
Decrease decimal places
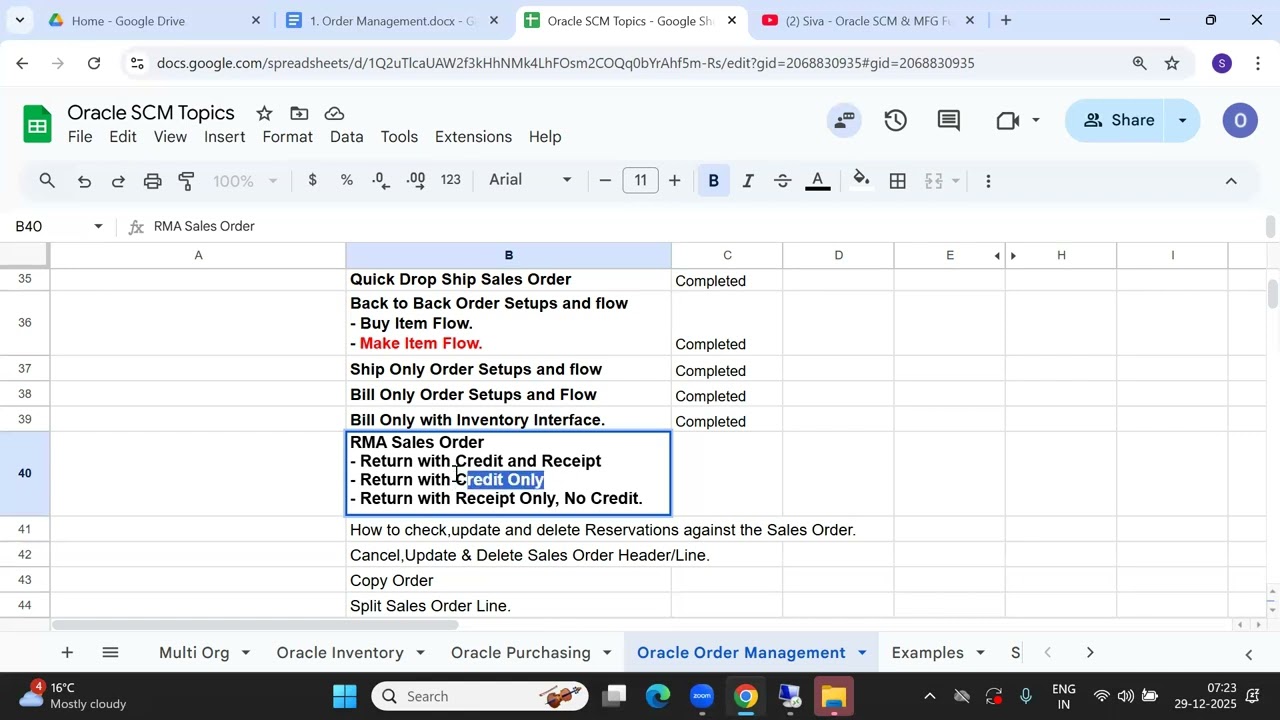pyautogui.click(x=381, y=180)
